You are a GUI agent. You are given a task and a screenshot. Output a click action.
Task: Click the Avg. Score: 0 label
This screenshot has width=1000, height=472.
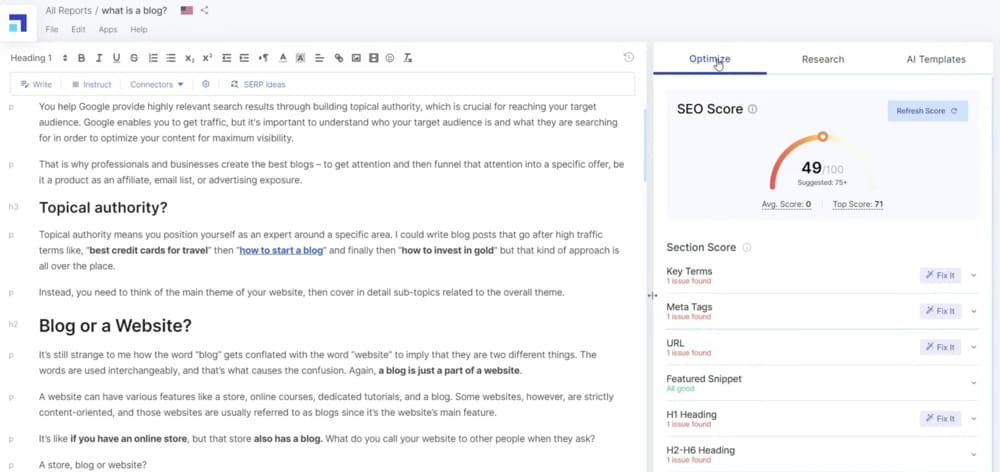[786, 205]
